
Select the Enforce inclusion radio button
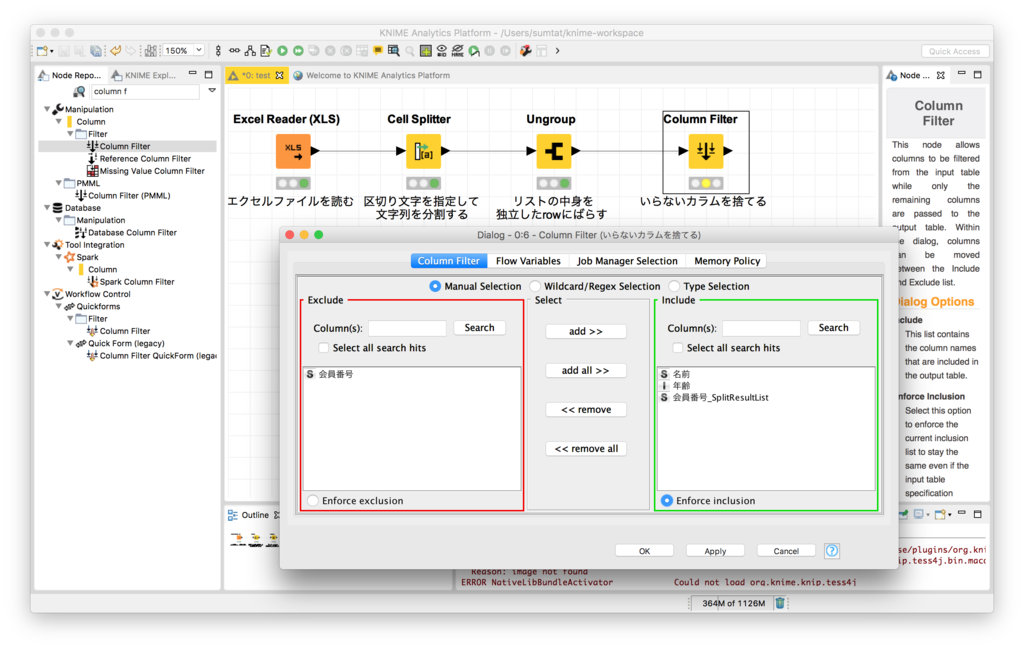tap(667, 501)
